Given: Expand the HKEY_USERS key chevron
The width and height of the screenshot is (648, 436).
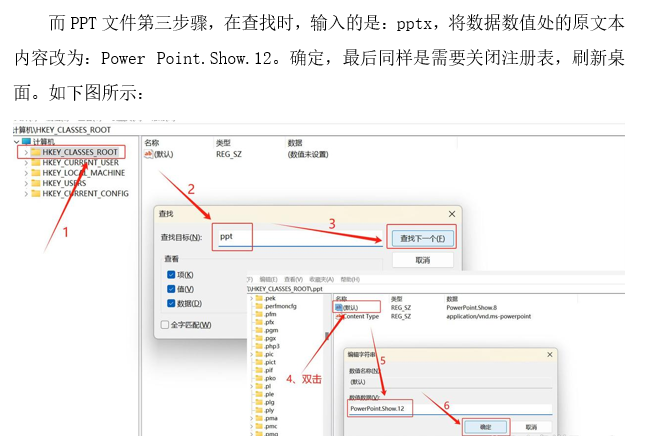Looking at the screenshot, I should [x=26, y=183].
